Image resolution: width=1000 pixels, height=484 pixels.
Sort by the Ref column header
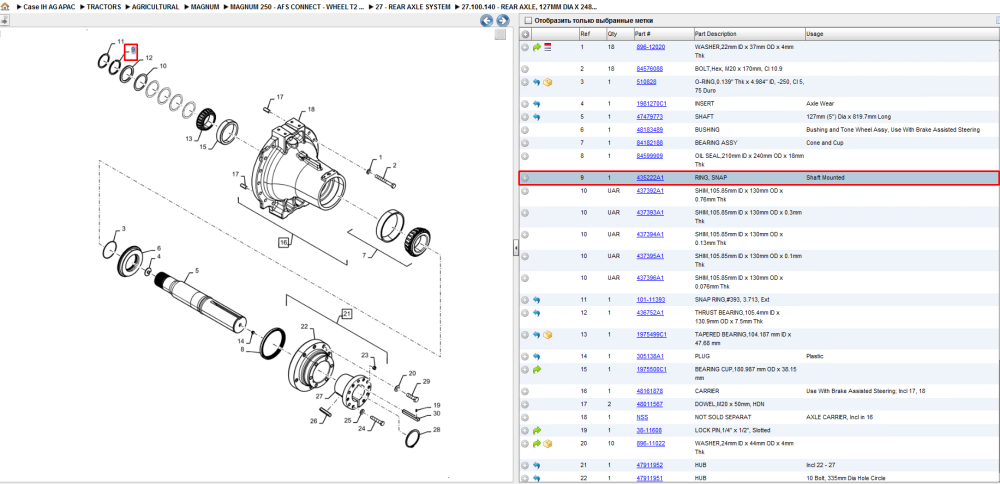tap(584, 34)
